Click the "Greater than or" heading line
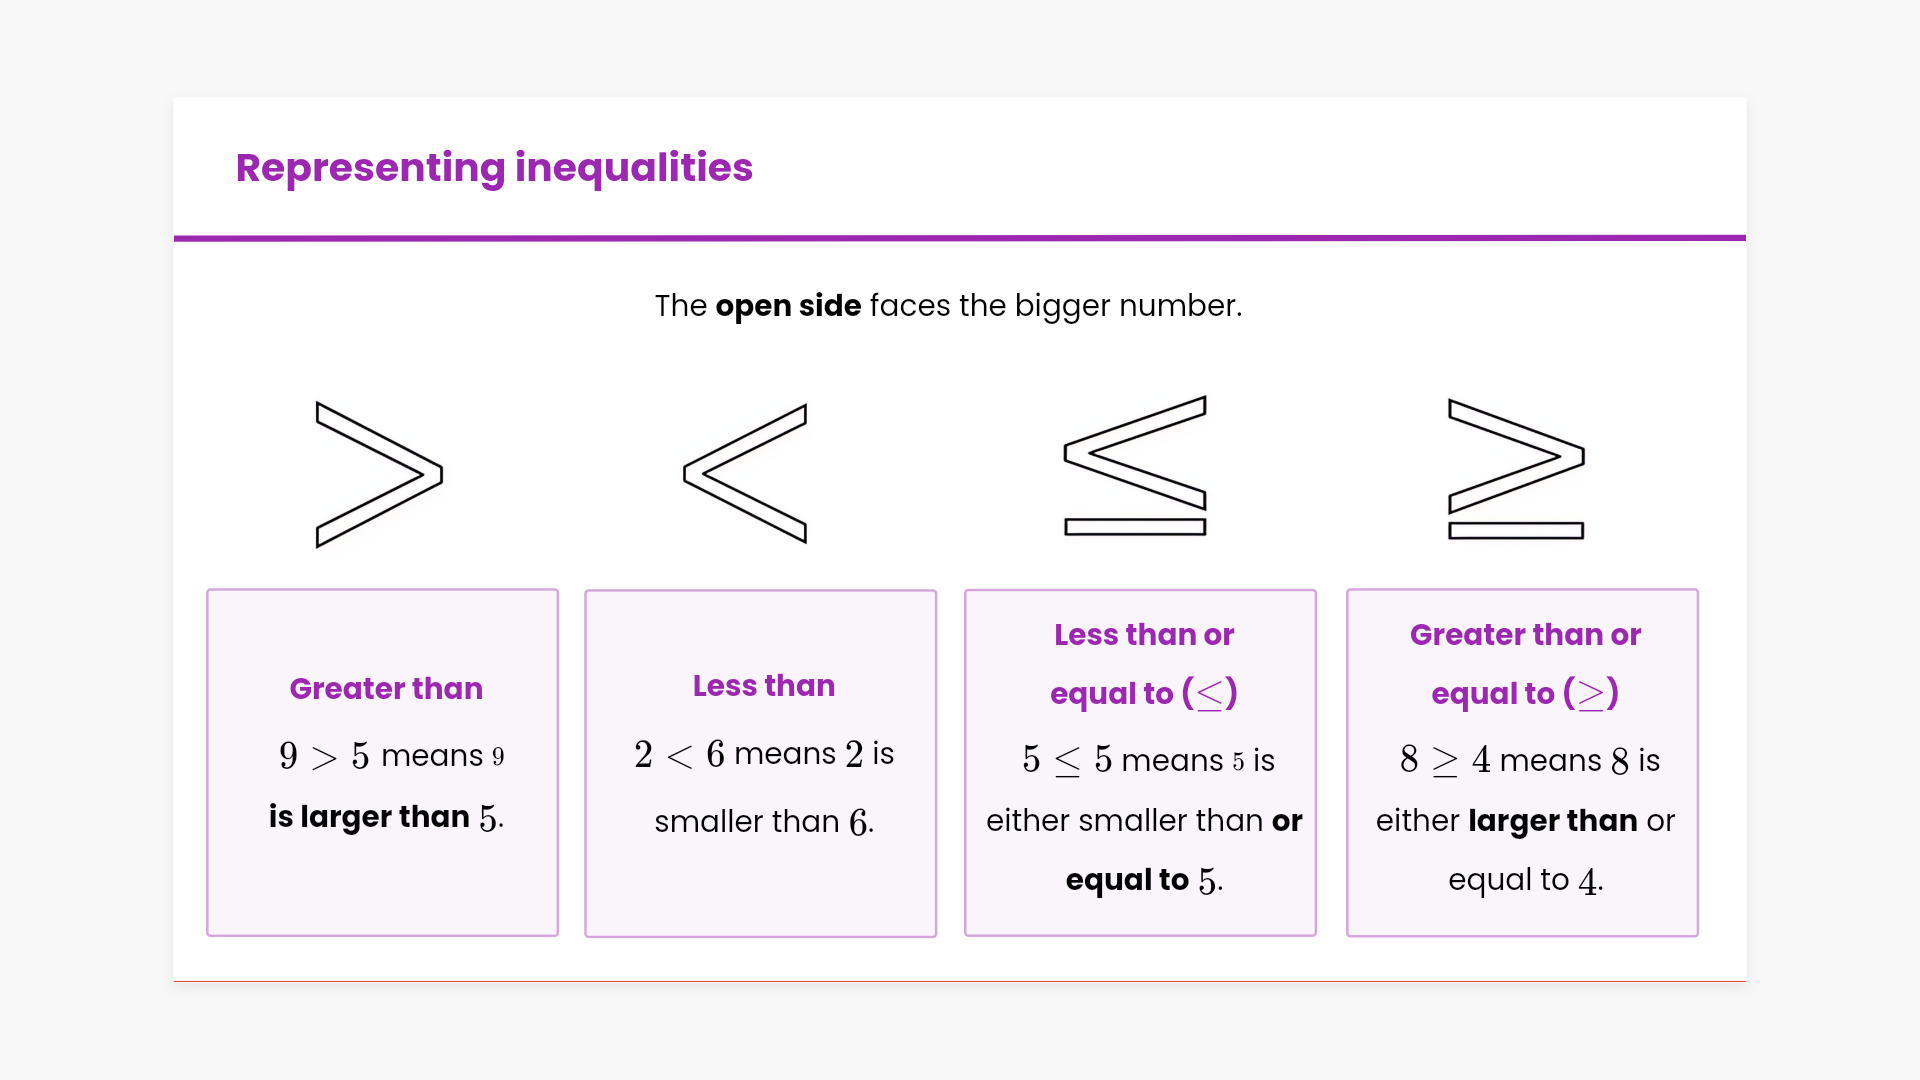Viewport: 1920px width, 1080px height. pos(1525,634)
